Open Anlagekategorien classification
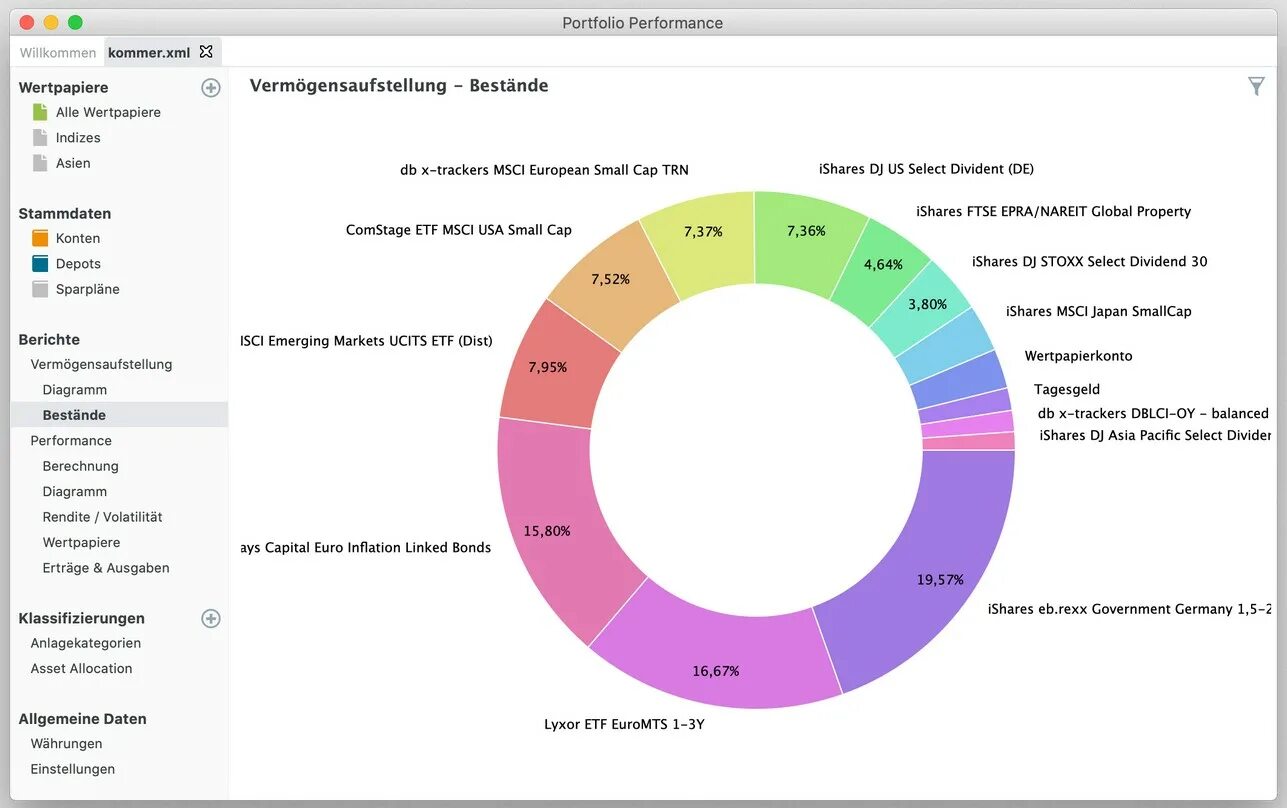Viewport: 1287px width, 808px height. click(x=85, y=643)
